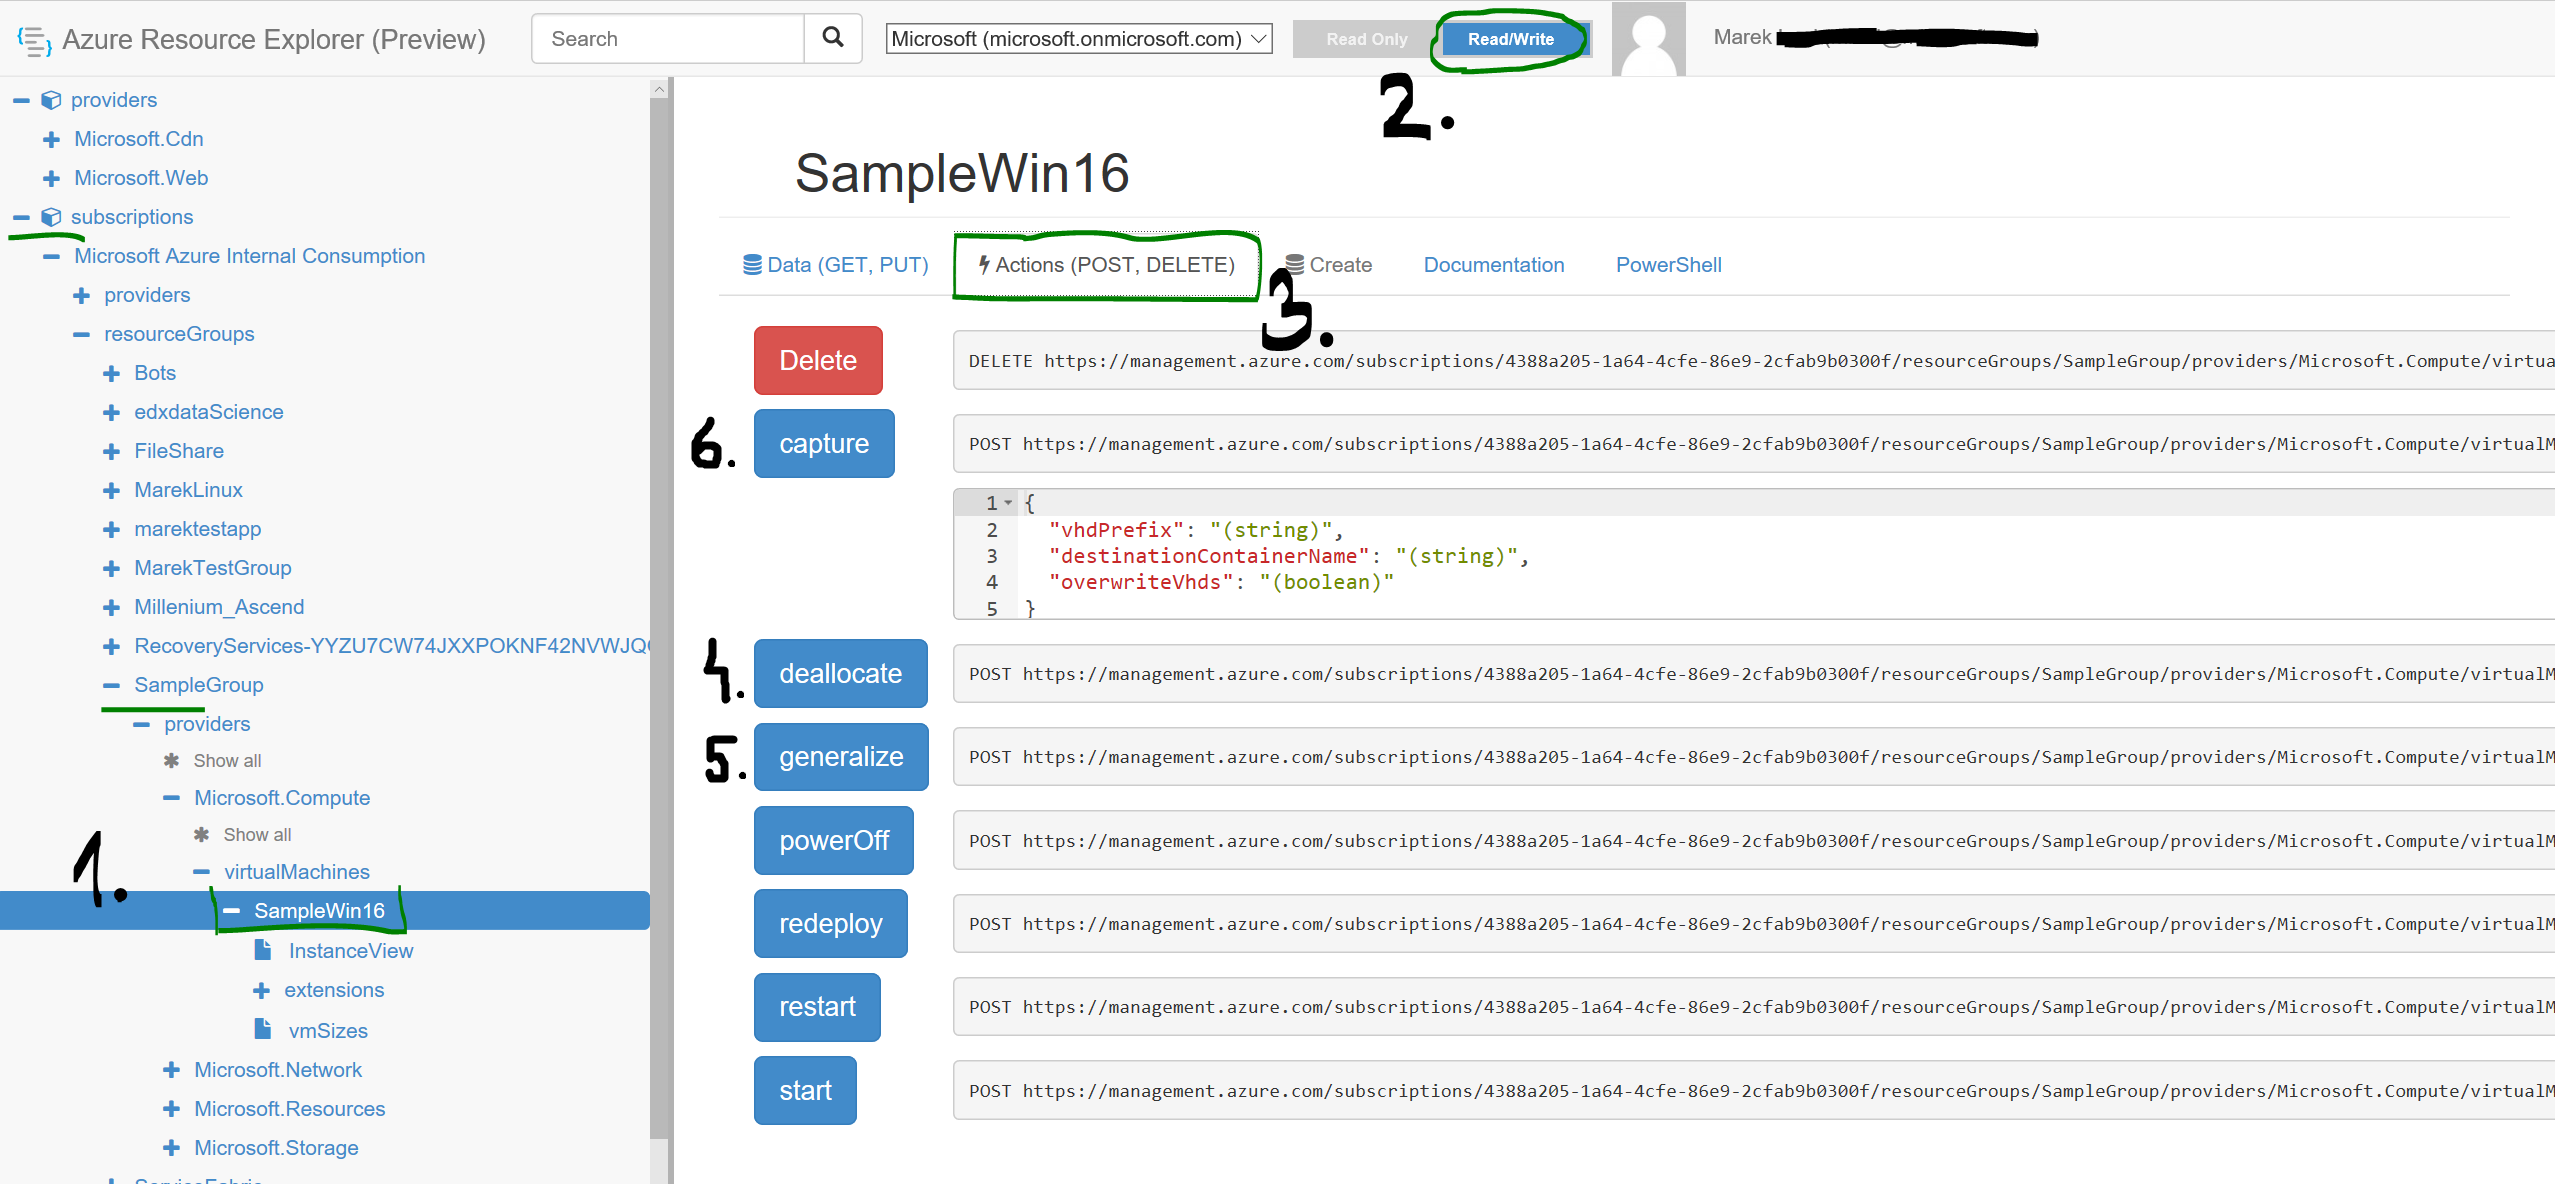Click the powerOff button
Image resolution: width=2555 pixels, height=1184 pixels.
(x=834, y=840)
